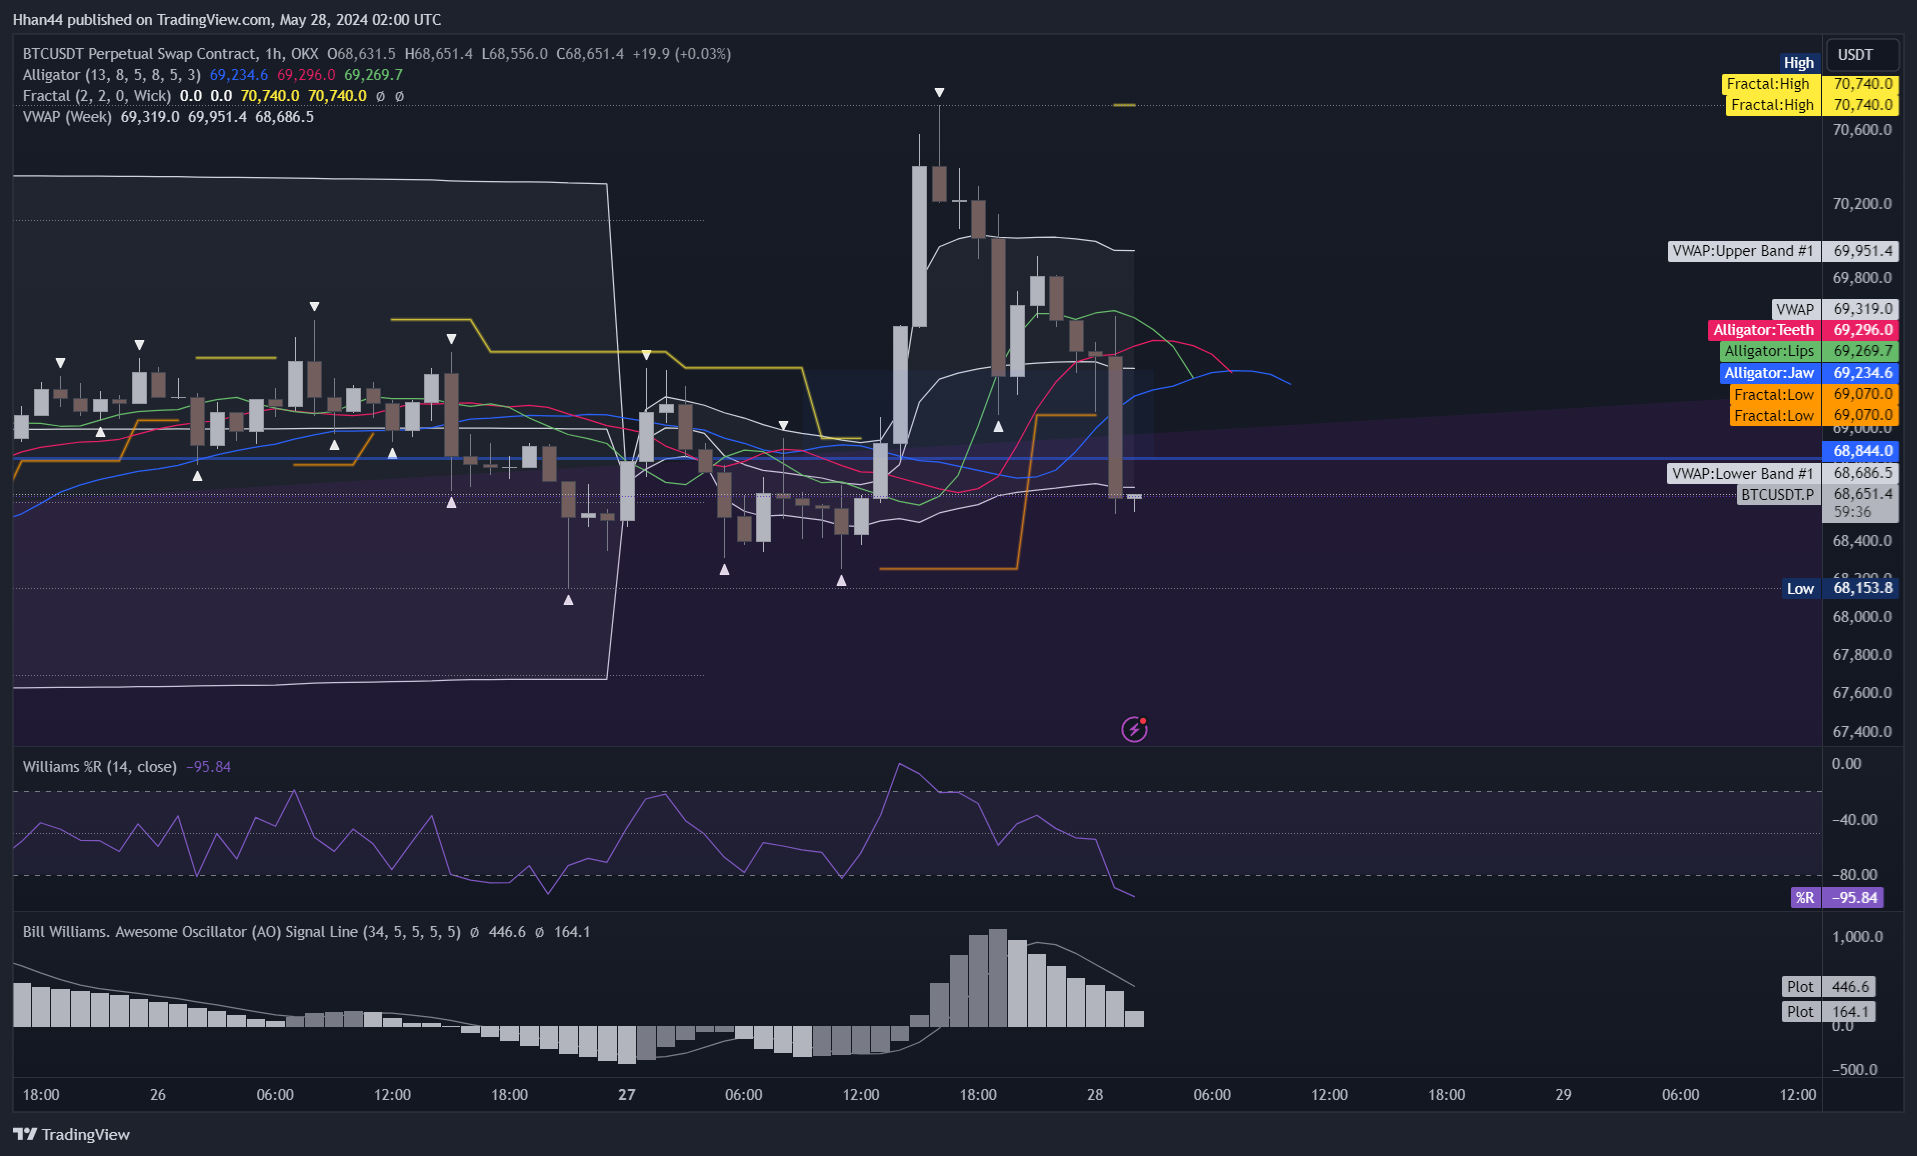Click the blue 68,844.0 price line label
Viewport: 1917px width, 1156px height.
[1862, 451]
